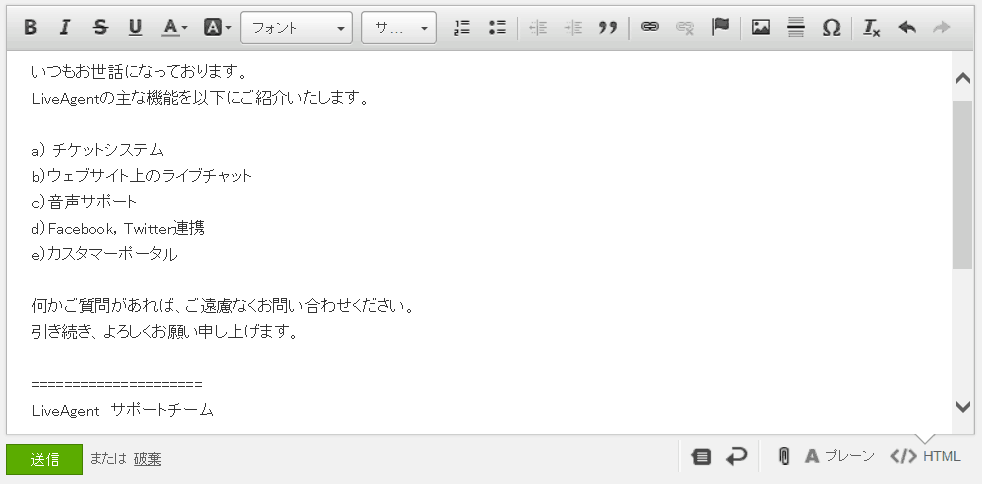Viewport: 982px width, 484px height.
Task: Undo the last edit
Action: [x=907, y=28]
